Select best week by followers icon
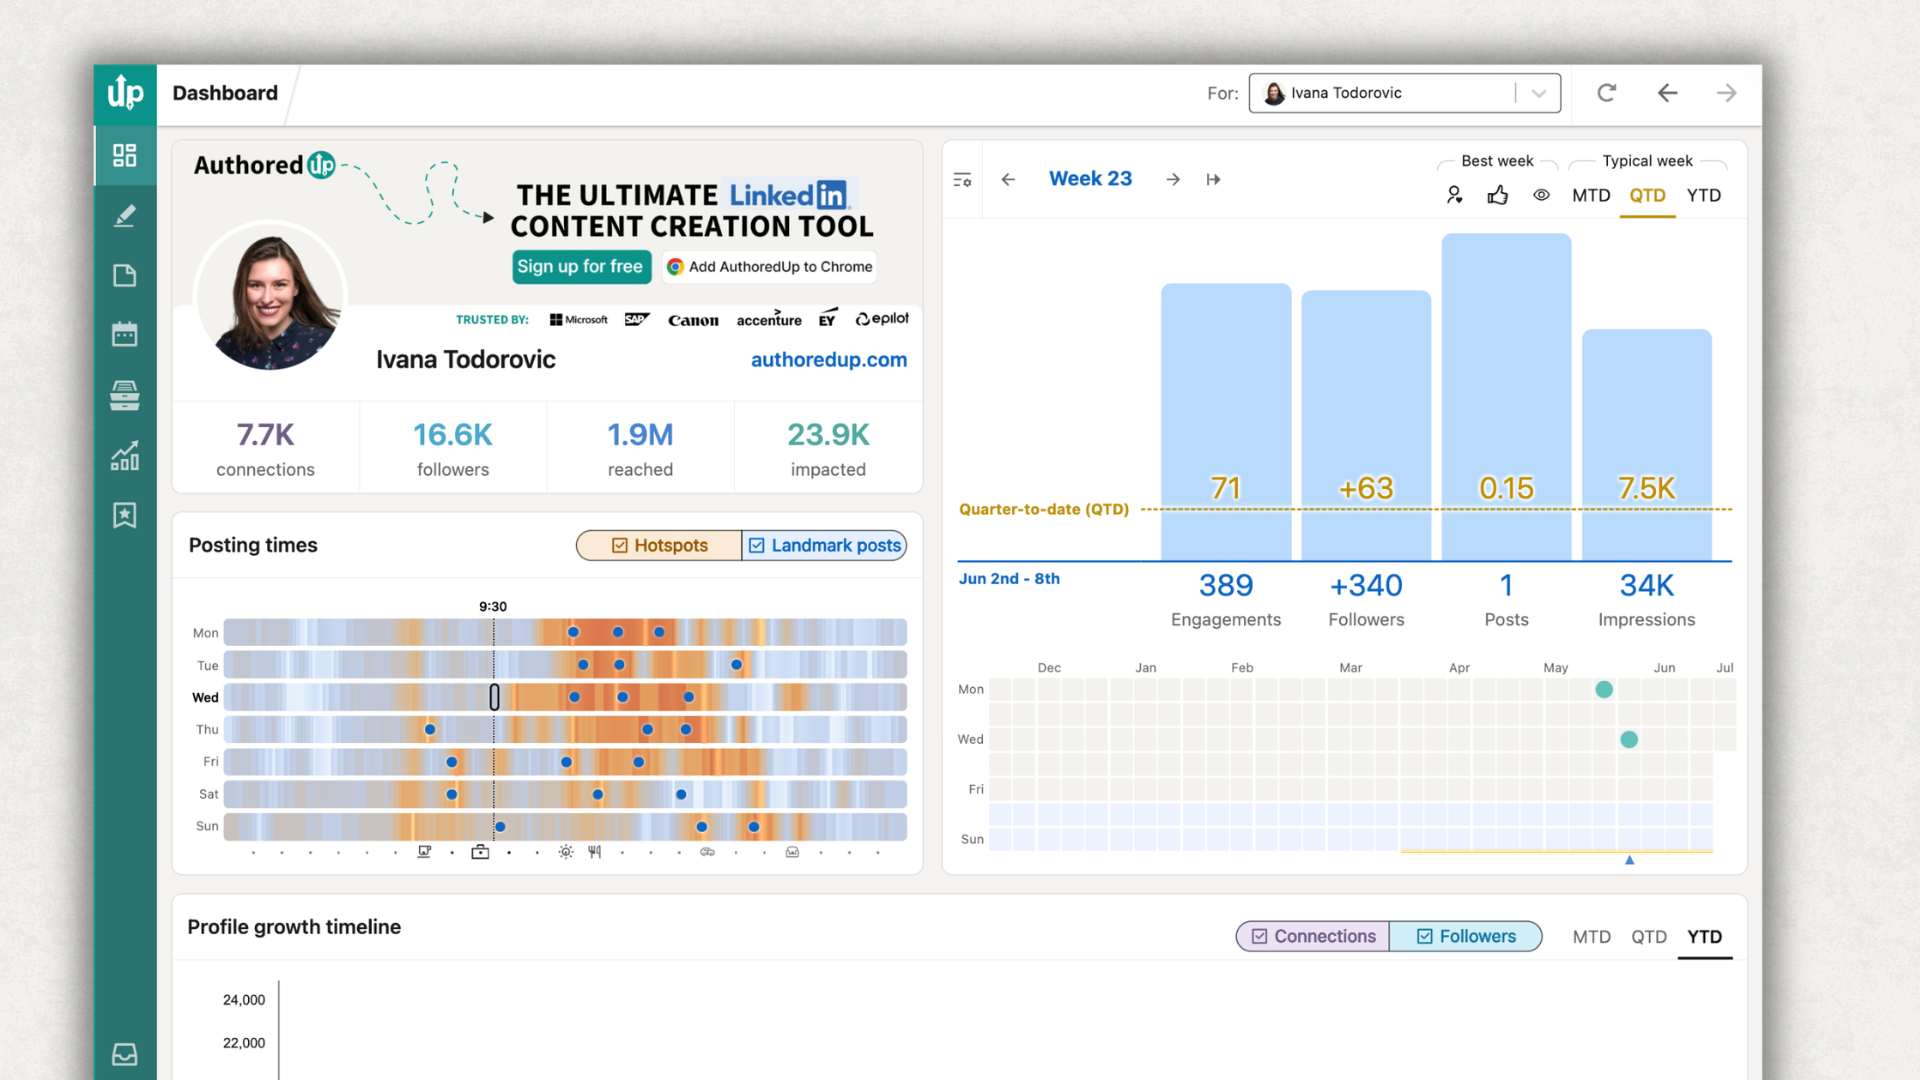This screenshot has height=1080, width=1920. [1455, 195]
